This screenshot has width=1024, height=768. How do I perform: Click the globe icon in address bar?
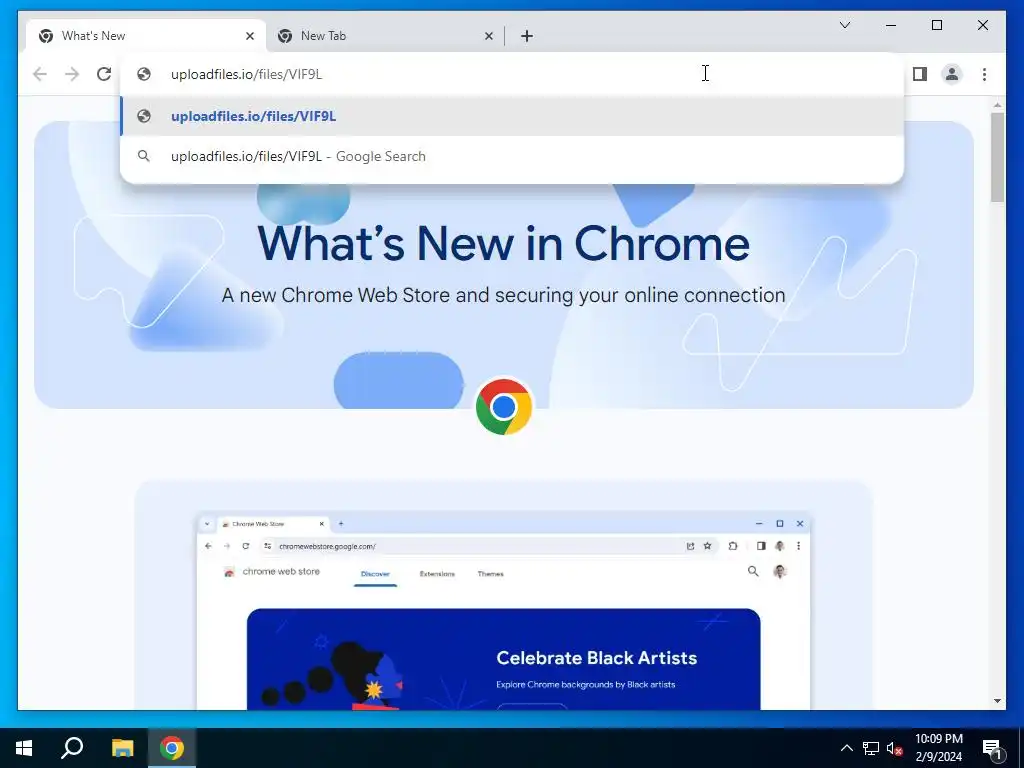pos(144,74)
